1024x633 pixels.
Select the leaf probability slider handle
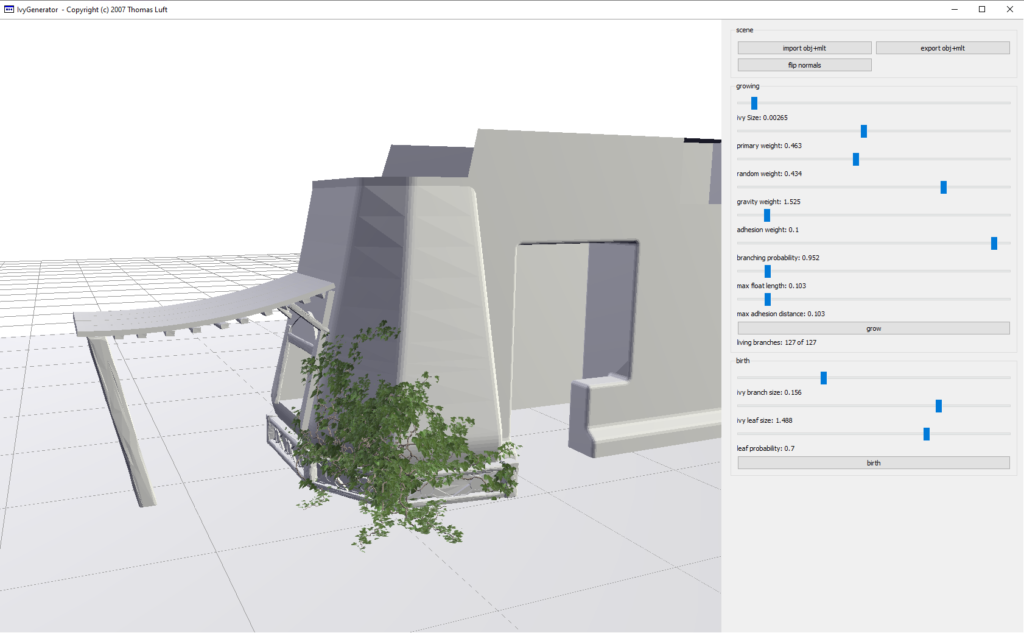tap(927, 434)
